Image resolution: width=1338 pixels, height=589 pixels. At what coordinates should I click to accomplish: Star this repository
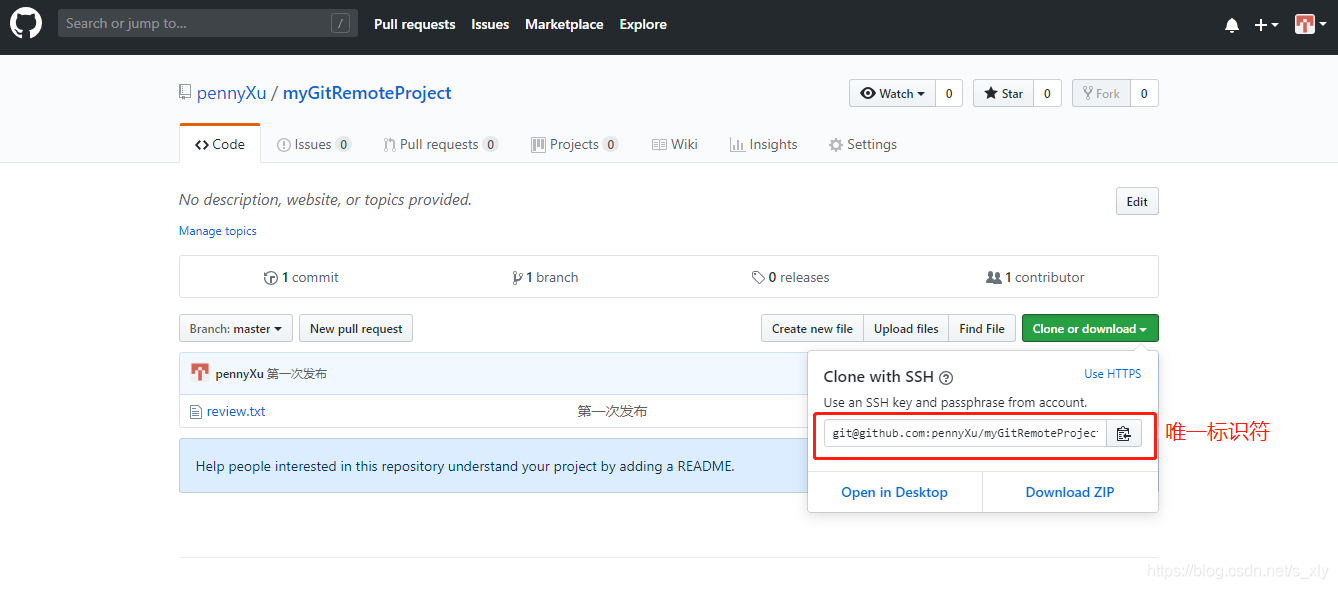tap(1003, 93)
